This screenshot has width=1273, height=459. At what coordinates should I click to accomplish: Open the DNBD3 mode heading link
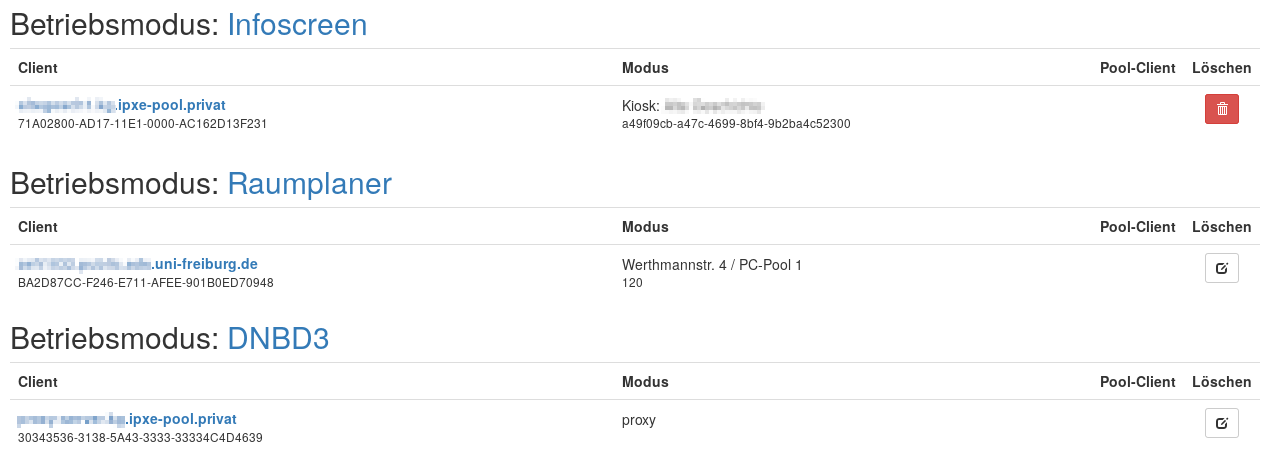click(x=278, y=339)
